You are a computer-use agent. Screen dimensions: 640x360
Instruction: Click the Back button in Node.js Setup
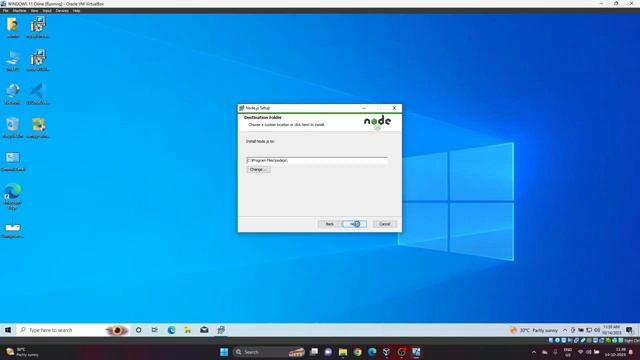pos(329,224)
